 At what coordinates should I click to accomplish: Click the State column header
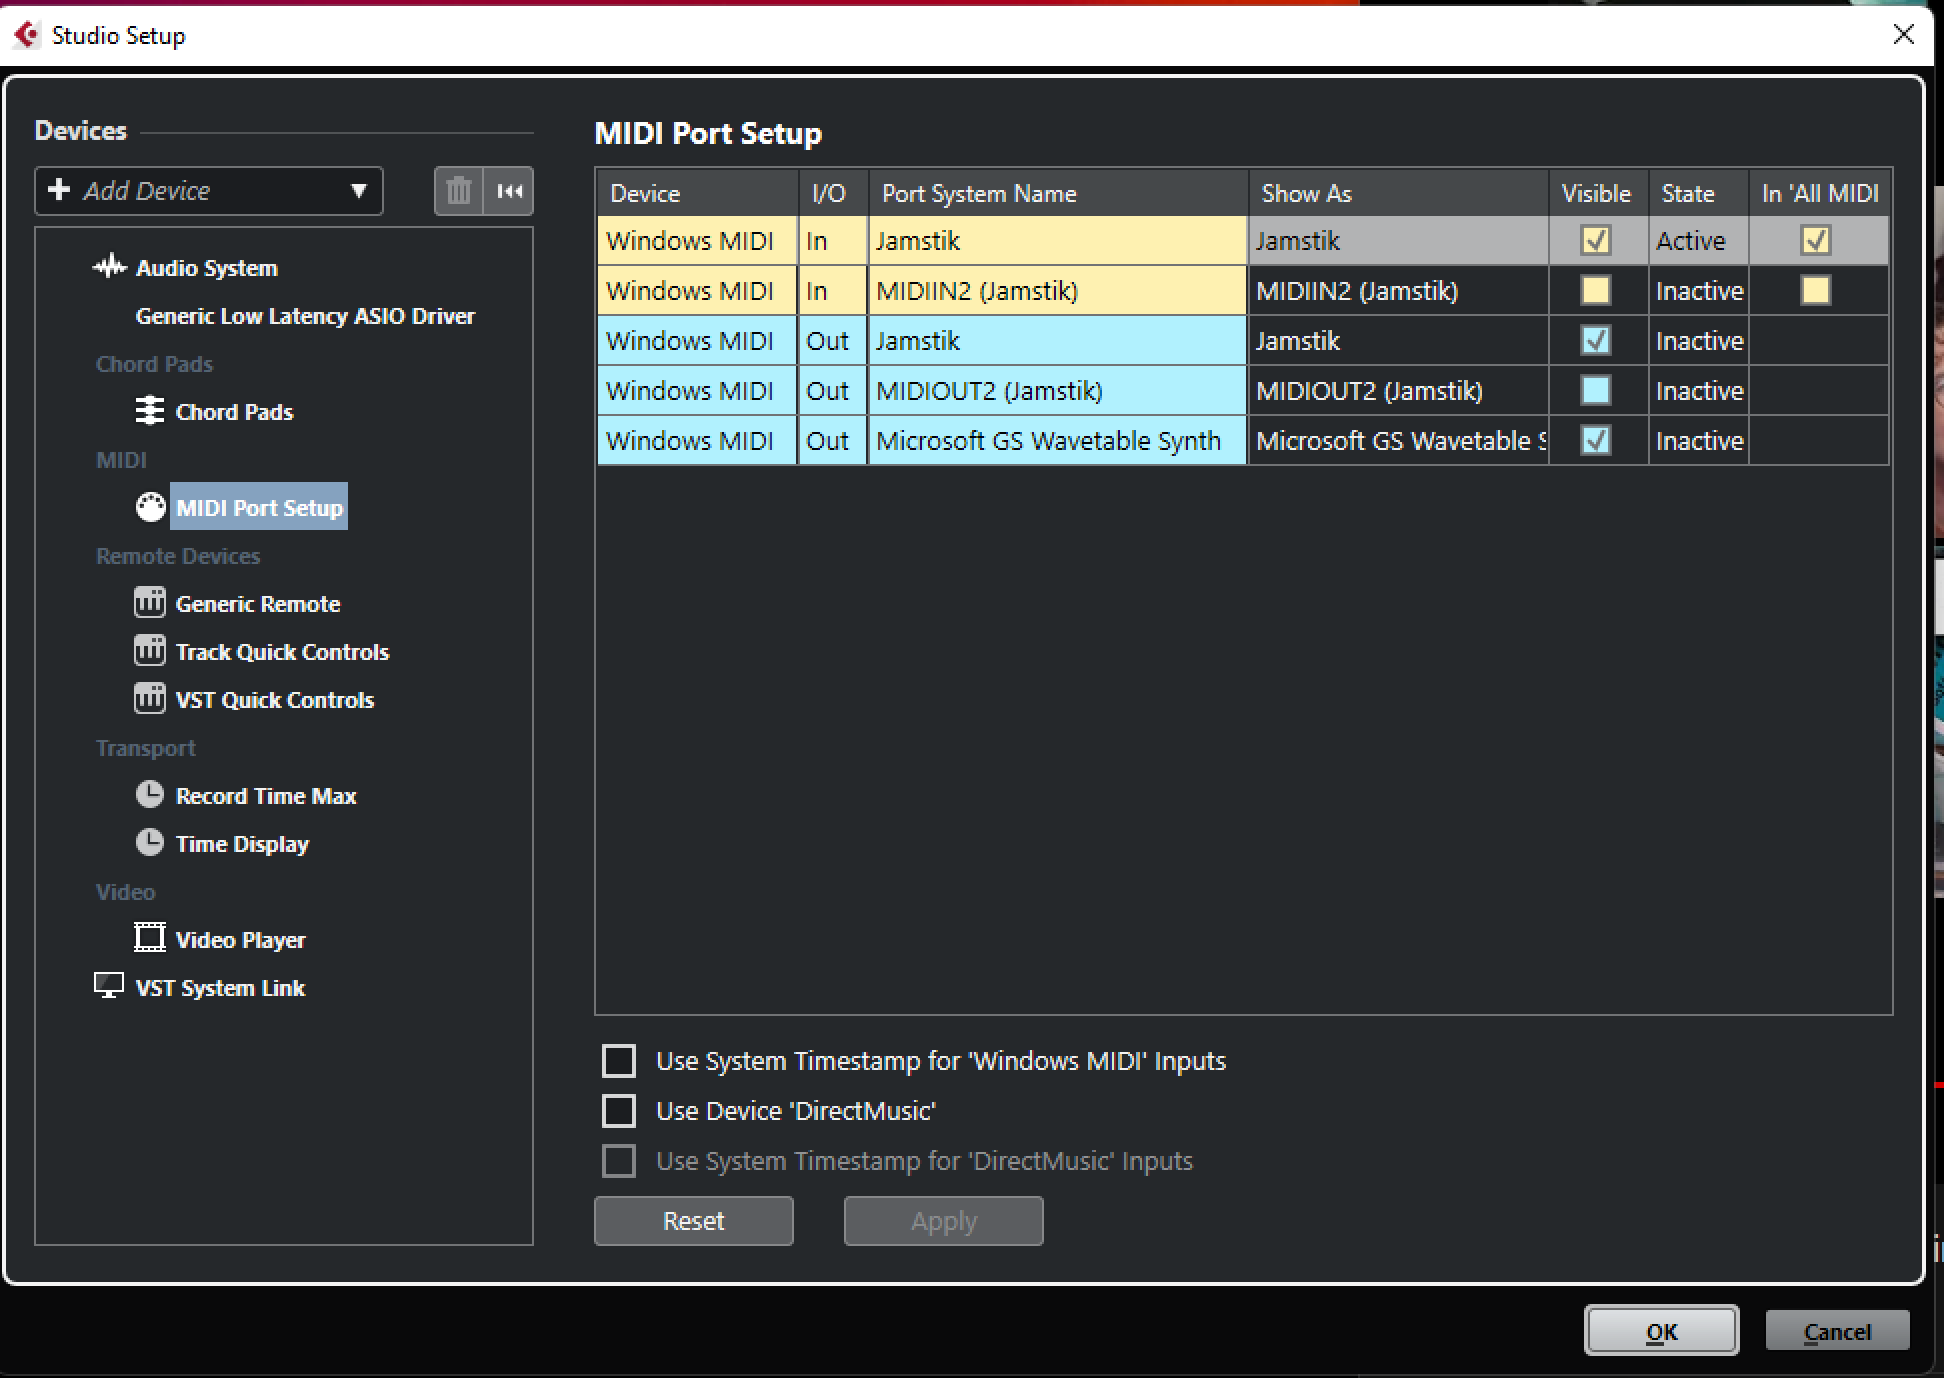tap(1698, 193)
